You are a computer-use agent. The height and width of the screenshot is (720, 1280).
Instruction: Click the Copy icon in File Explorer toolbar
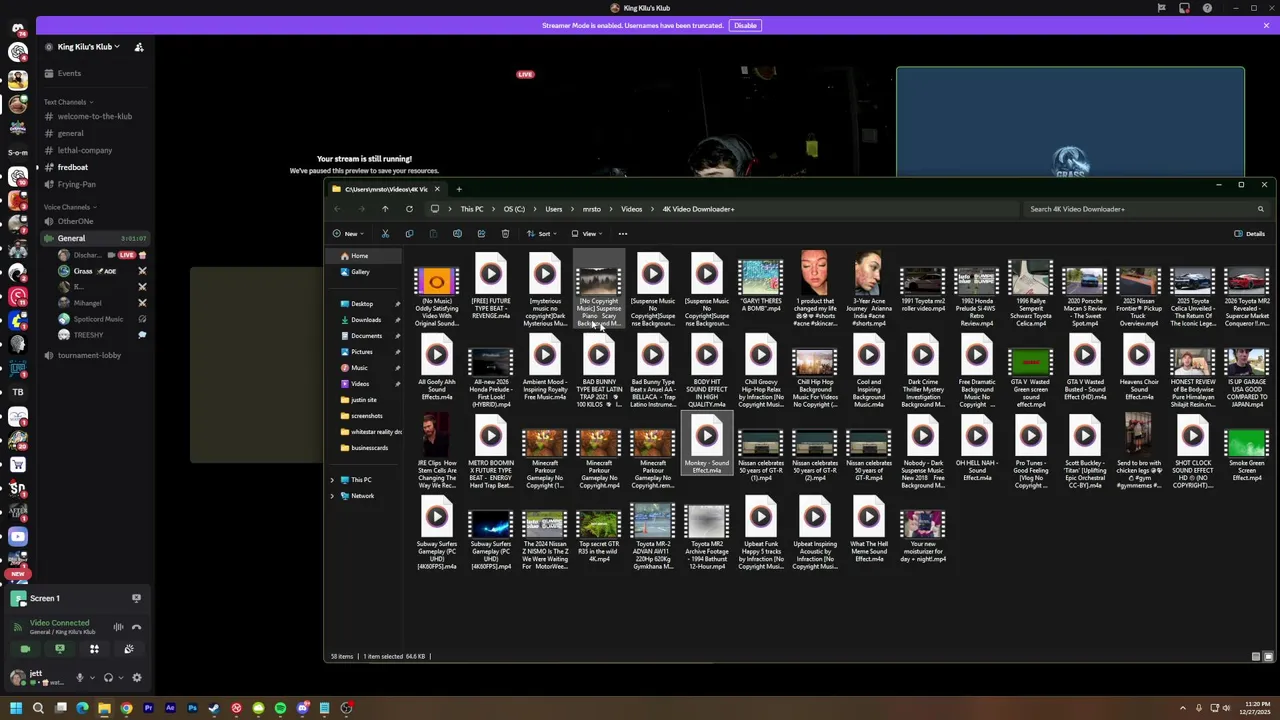tap(409, 233)
